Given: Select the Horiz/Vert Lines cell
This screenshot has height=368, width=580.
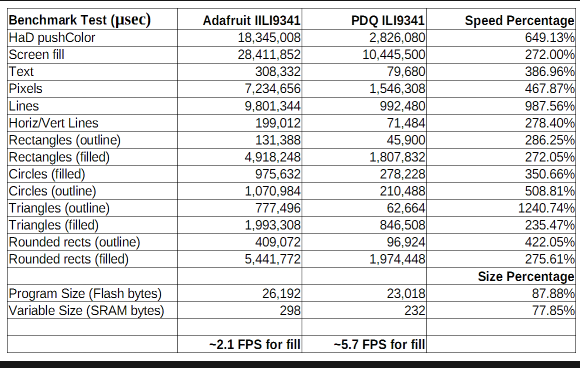Looking at the screenshot, I should point(92,123).
